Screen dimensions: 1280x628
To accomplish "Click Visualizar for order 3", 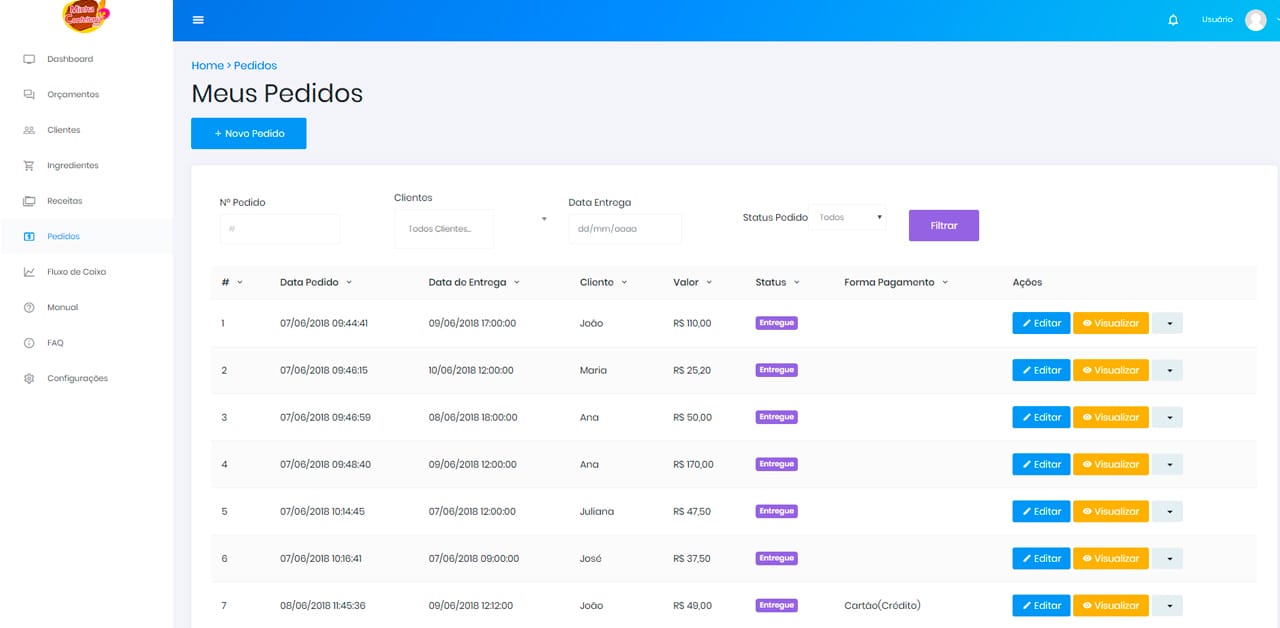I will [1110, 417].
